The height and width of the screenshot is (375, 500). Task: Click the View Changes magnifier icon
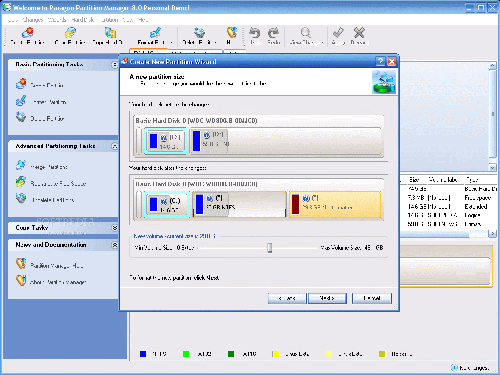[306, 33]
